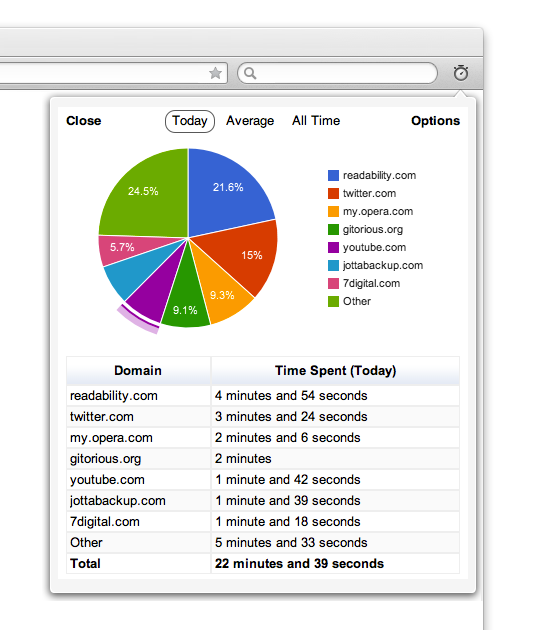Focus the browser search field
550x630 pixels.
pyautogui.click(x=337, y=73)
